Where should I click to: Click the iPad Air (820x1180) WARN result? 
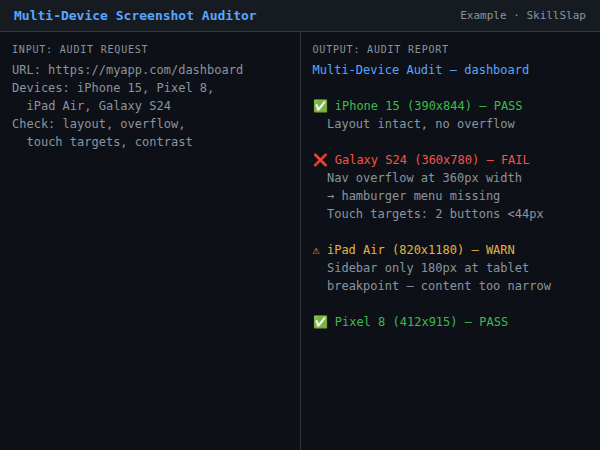point(425,250)
